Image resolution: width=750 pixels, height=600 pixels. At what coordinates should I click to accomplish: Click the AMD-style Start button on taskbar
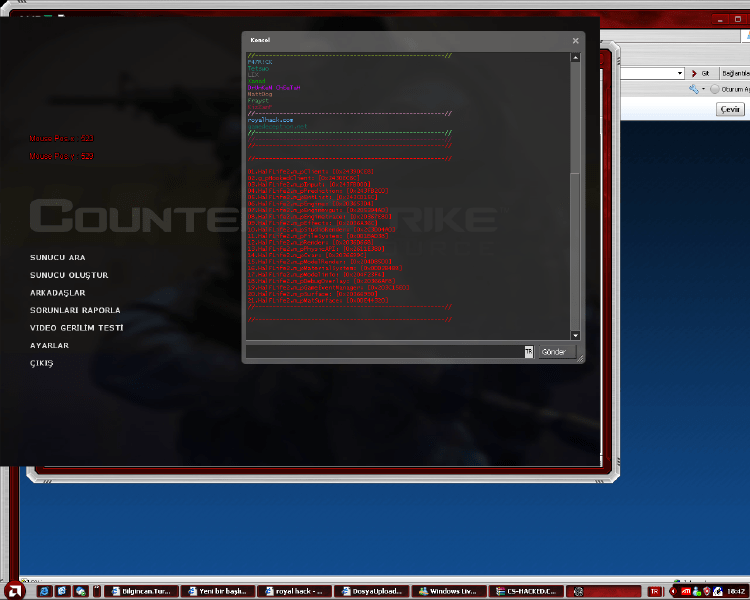[13, 591]
